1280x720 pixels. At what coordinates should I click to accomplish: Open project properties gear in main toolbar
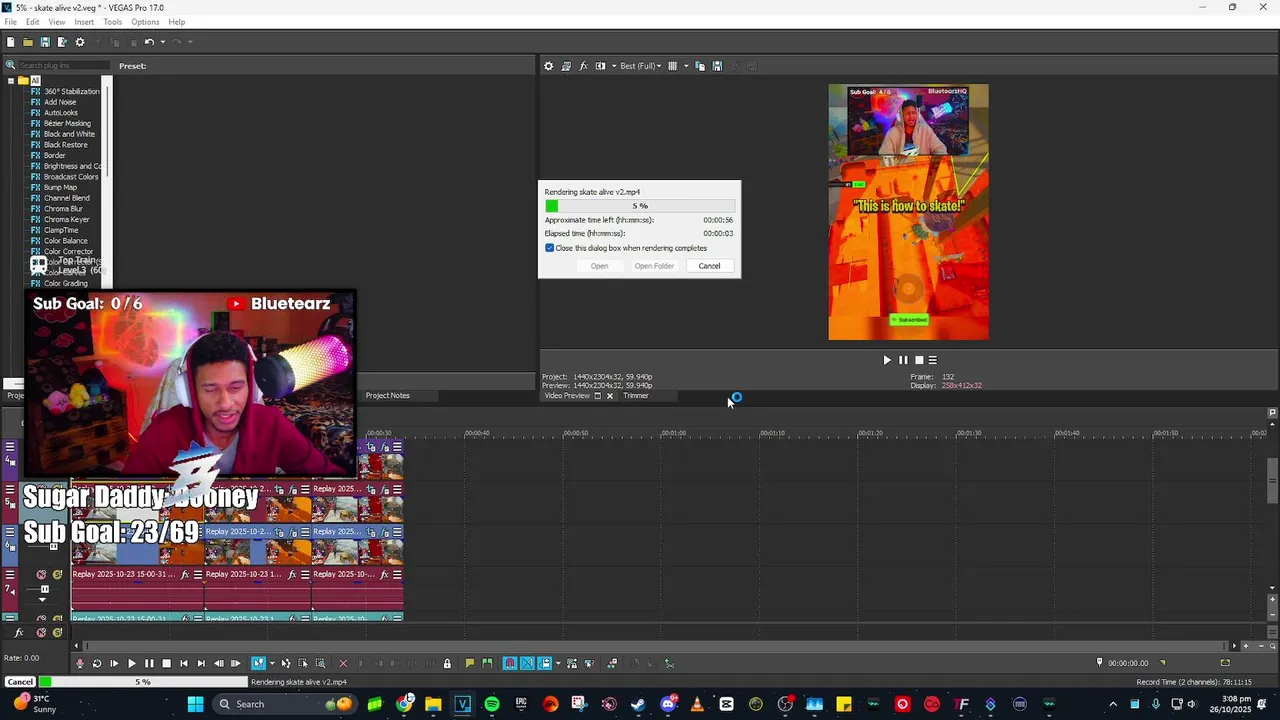pyautogui.click(x=80, y=42)
